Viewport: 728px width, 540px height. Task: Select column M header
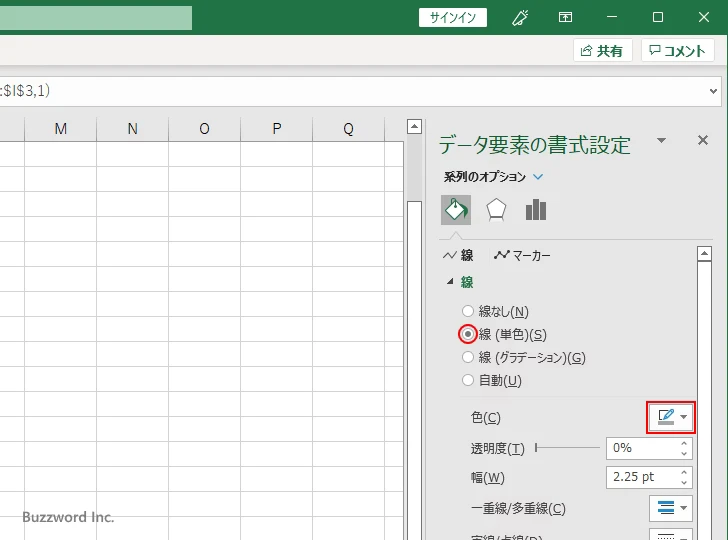click(x=60, y=129)
